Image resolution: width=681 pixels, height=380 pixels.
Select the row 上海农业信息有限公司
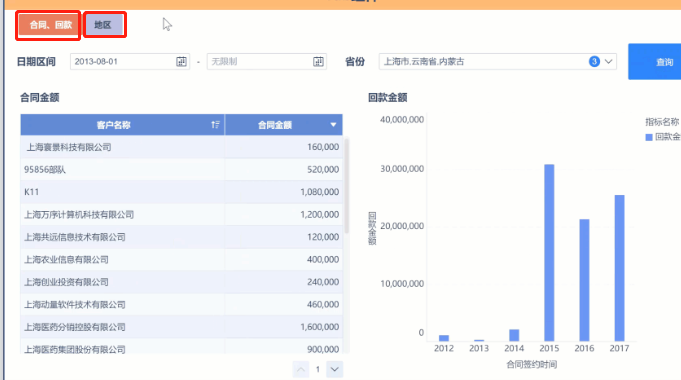click(x=182, y=260)
